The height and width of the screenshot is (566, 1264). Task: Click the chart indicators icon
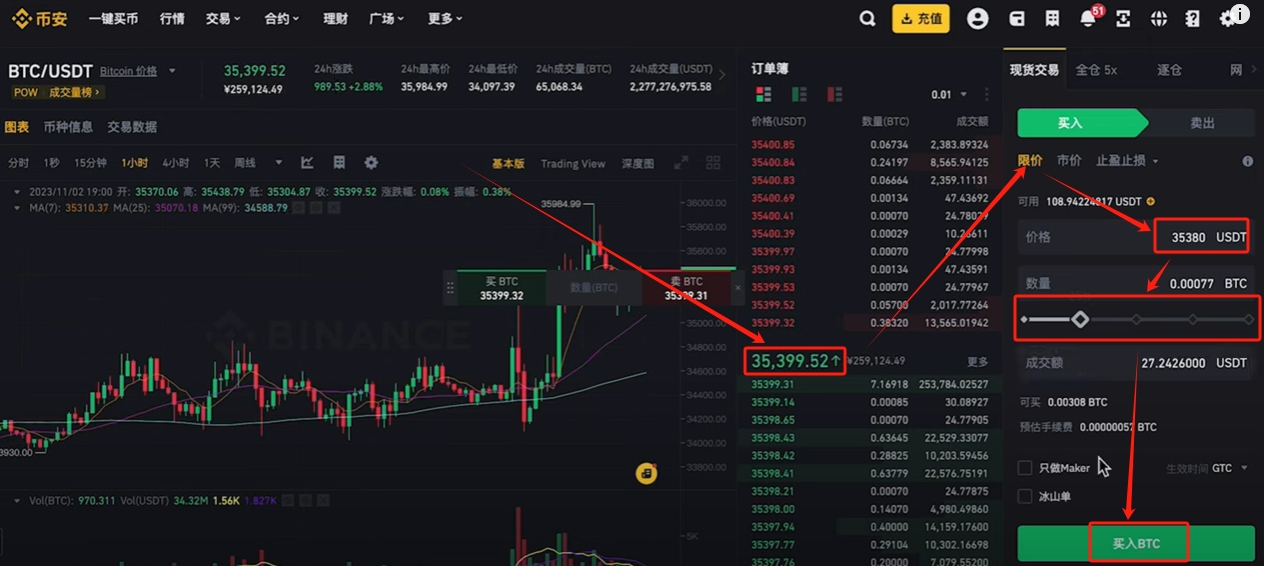point(307,162)
